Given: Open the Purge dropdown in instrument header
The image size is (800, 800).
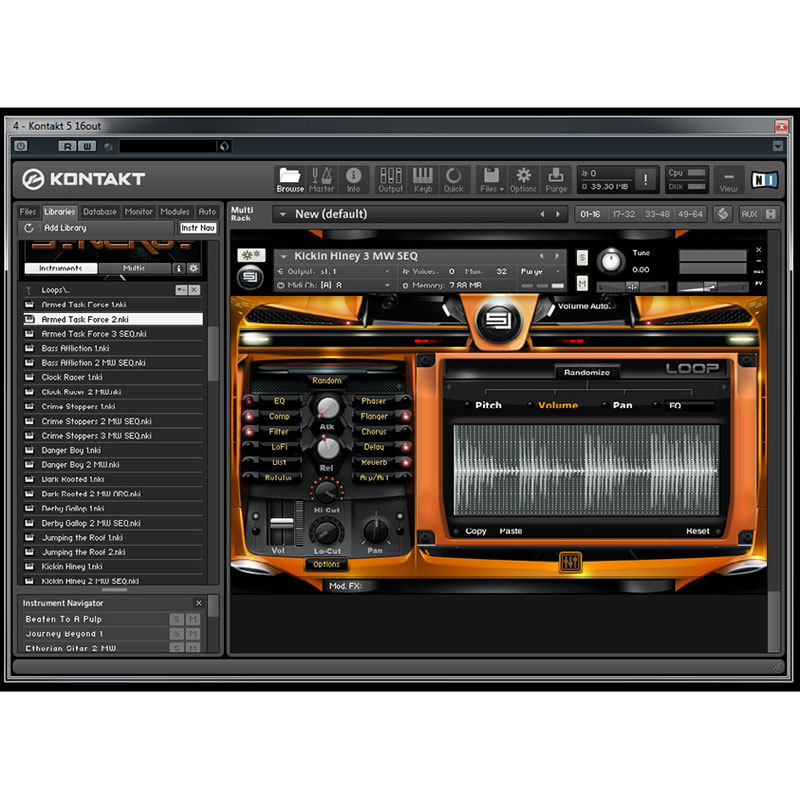Looking at the screenshot, I should coord(537,271).
